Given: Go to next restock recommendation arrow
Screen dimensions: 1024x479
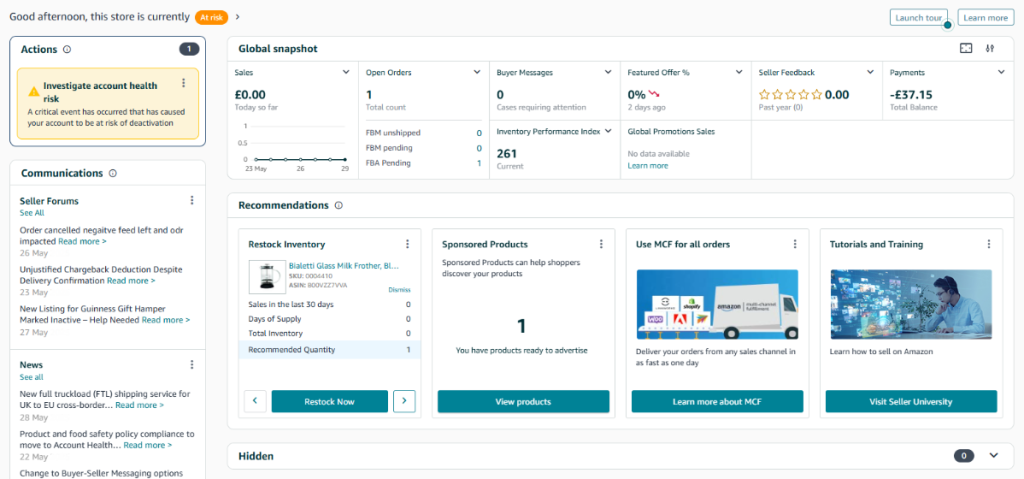Looking at the screenshot, I should pos(404,401).
